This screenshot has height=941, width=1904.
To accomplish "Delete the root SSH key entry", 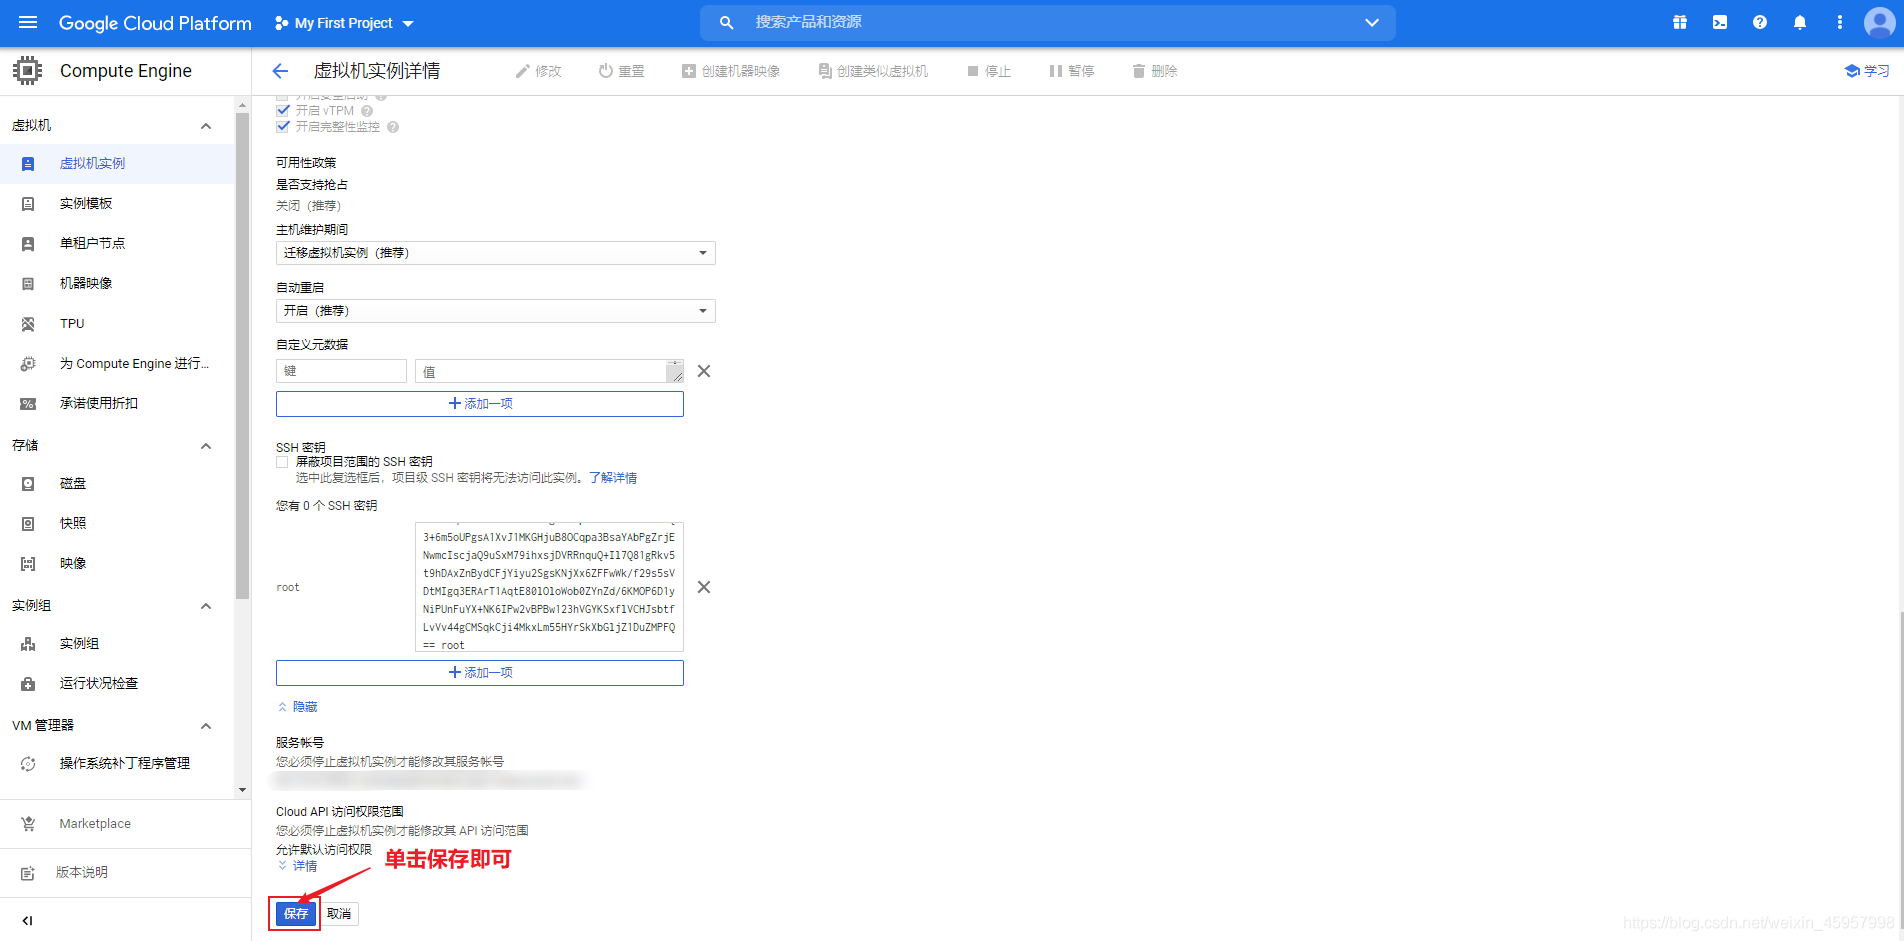I will [x=704, y=587].
